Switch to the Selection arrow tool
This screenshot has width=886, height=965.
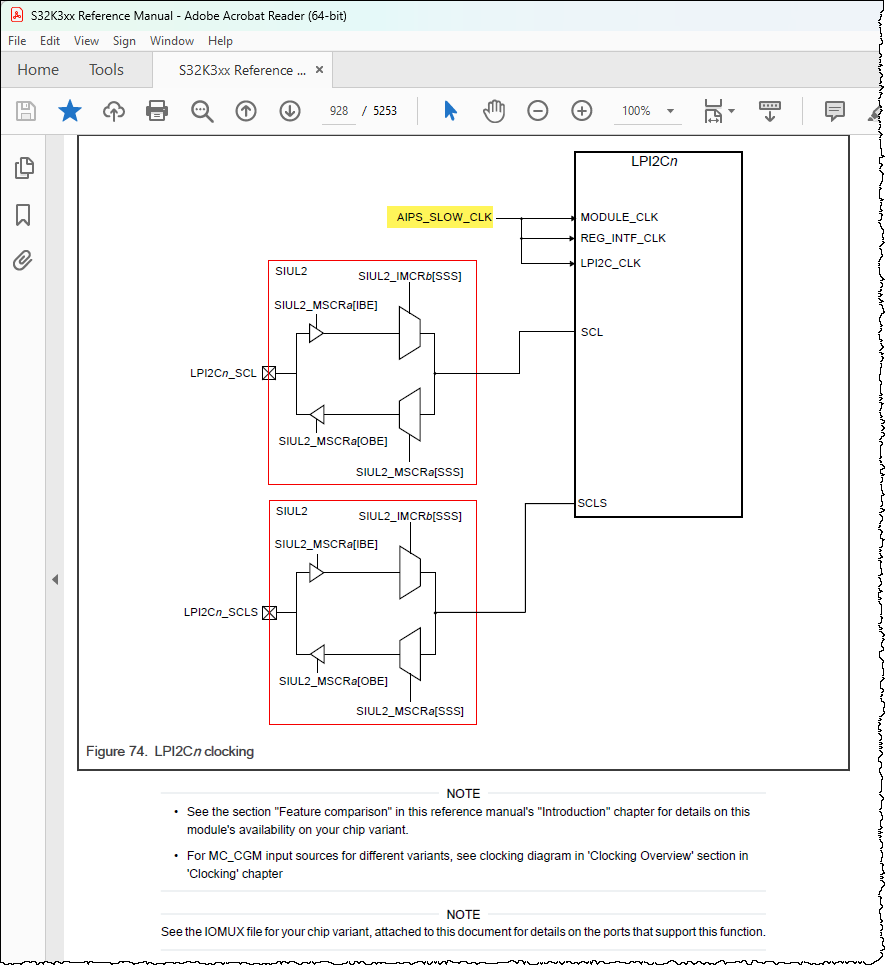[450, 111]
